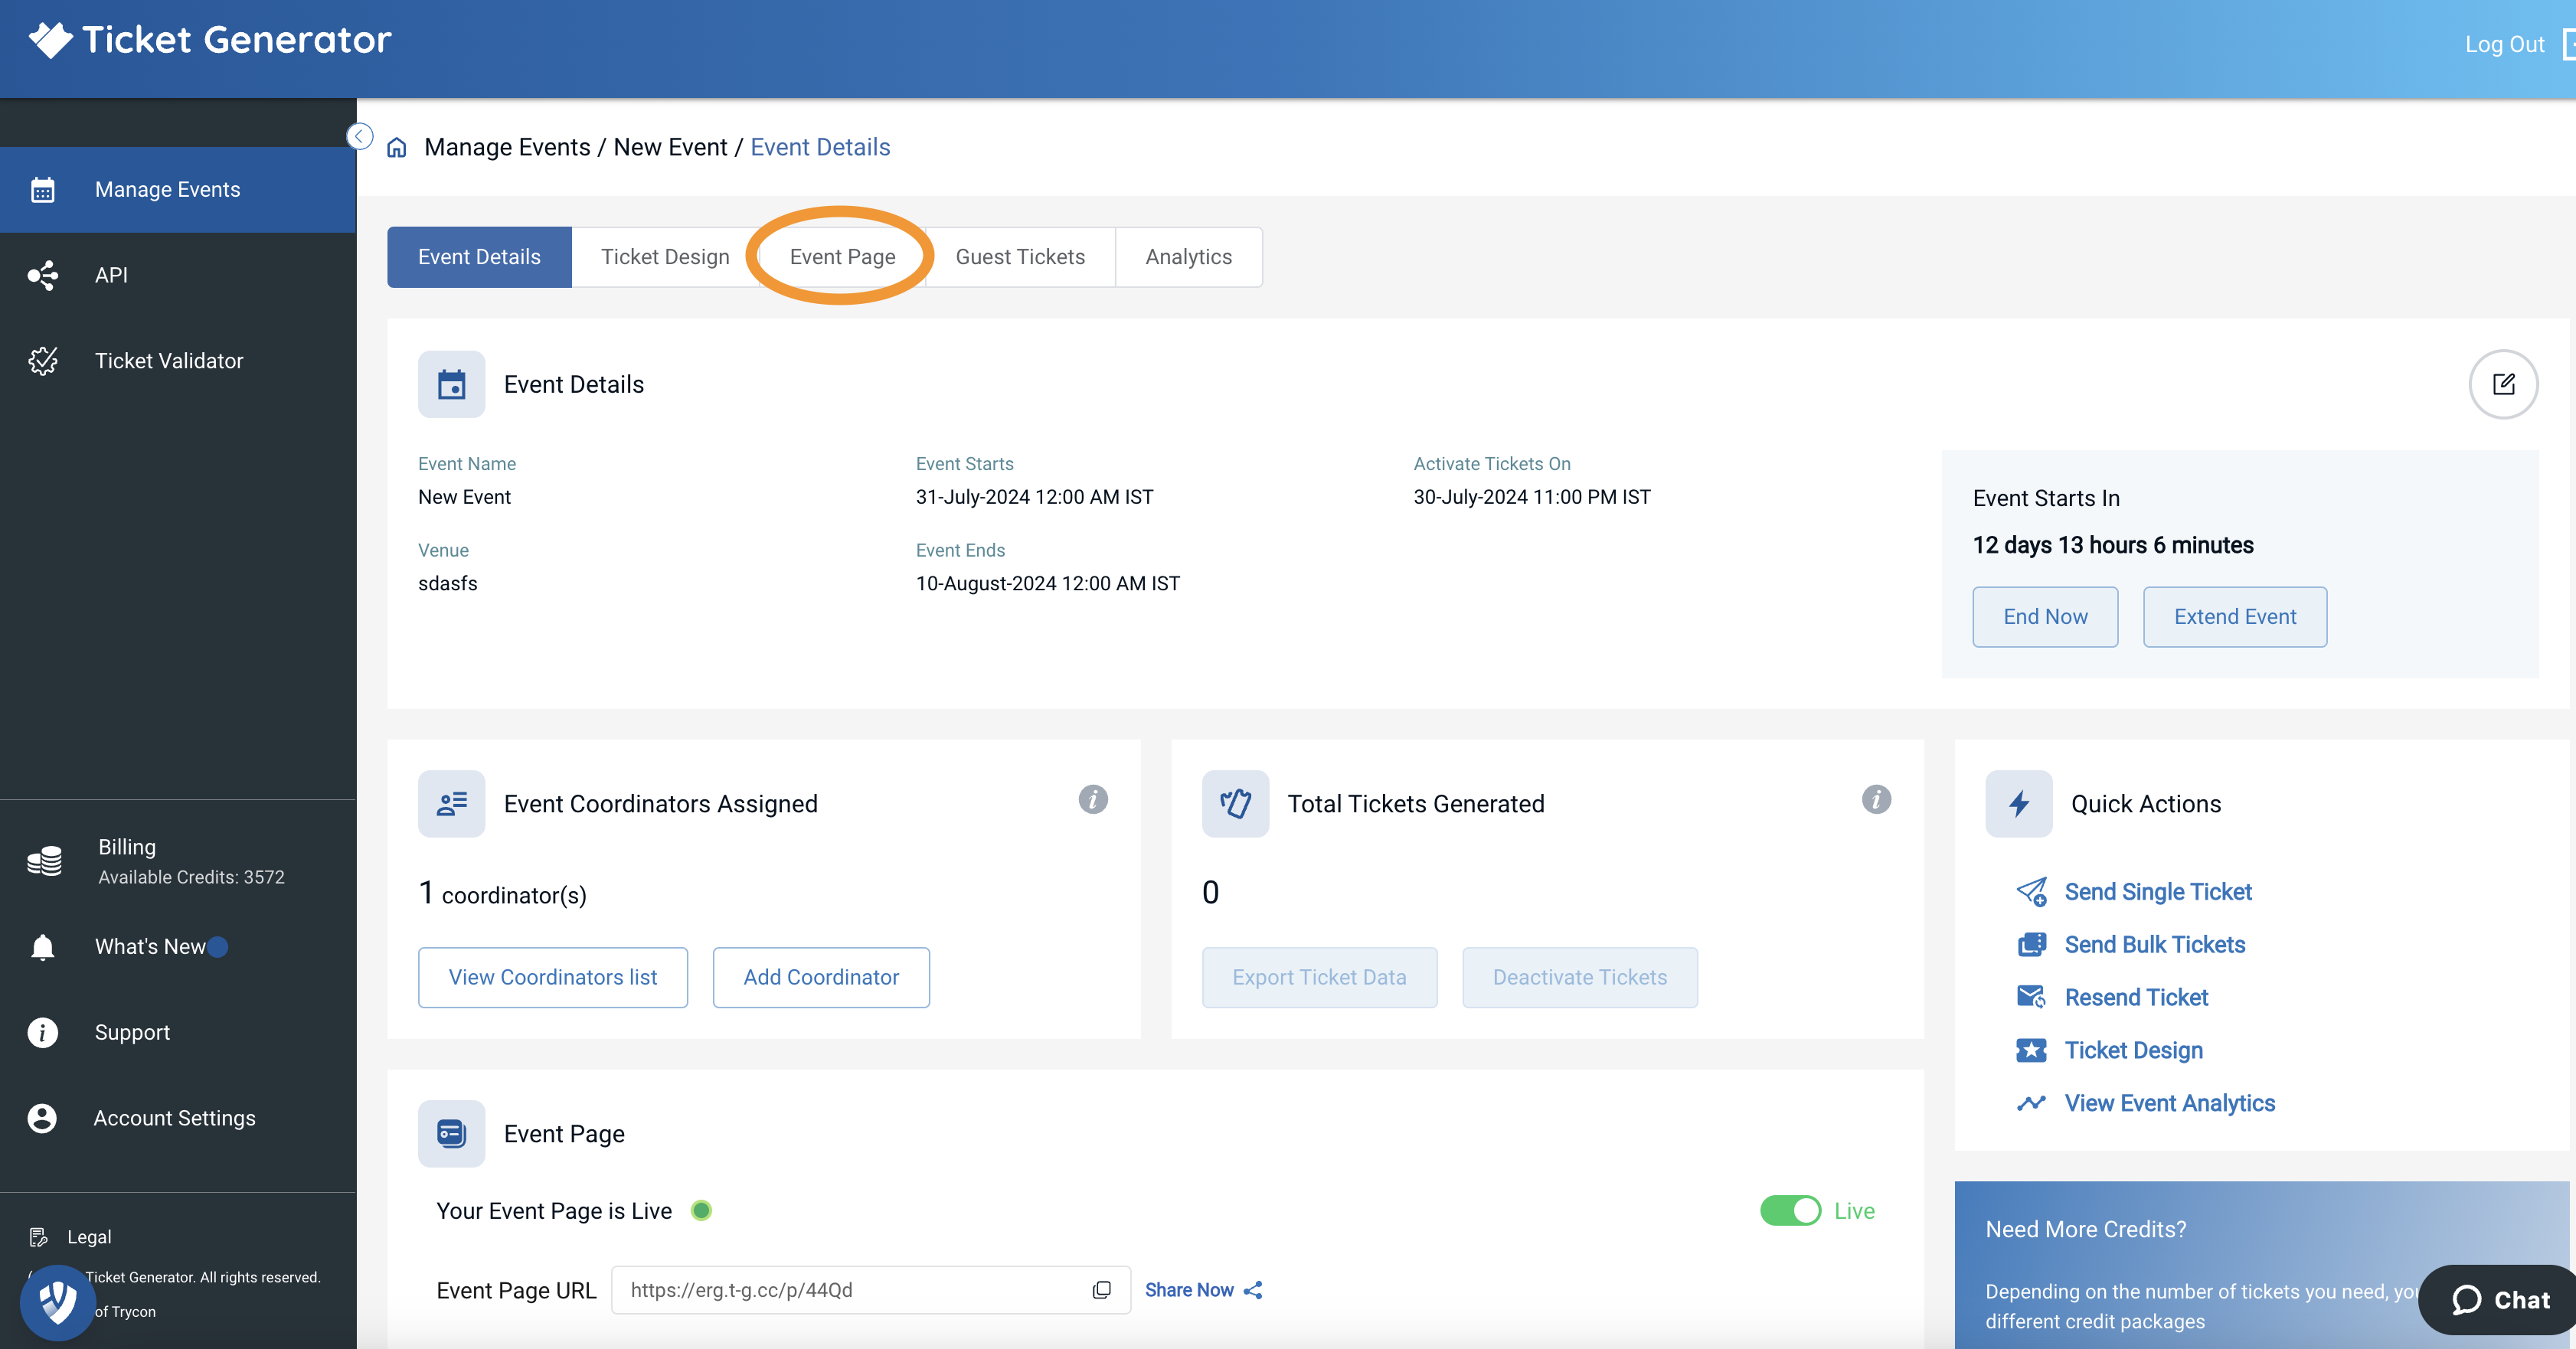This screenshot has height=1349, width=2576.
Task: Click the Event Page card icon
Action: [x=452, y=1134]
